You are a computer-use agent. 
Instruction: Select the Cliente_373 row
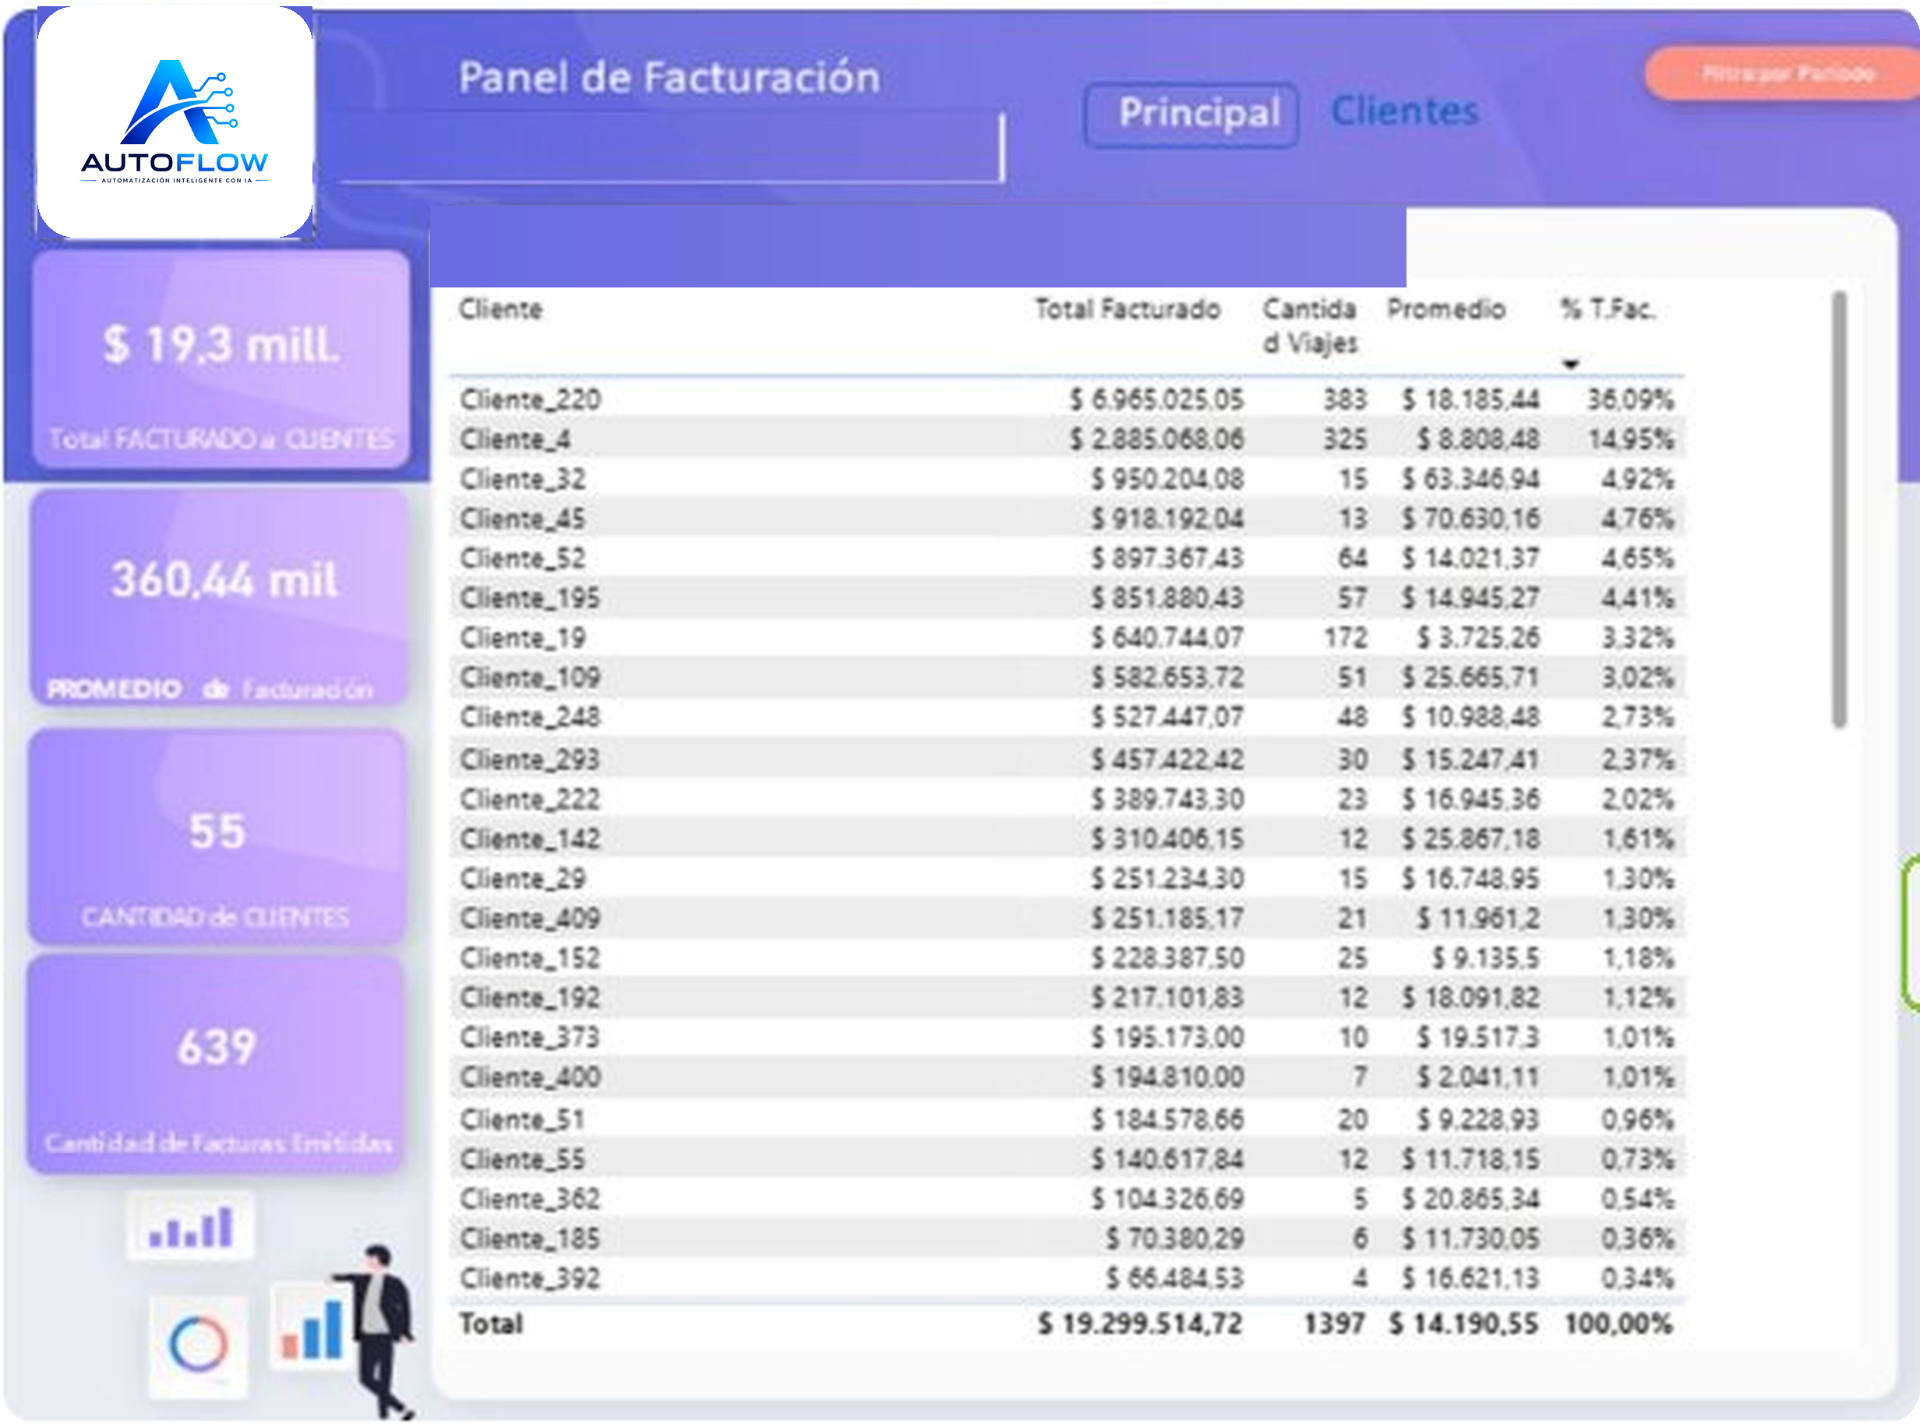(1067, 1037)
